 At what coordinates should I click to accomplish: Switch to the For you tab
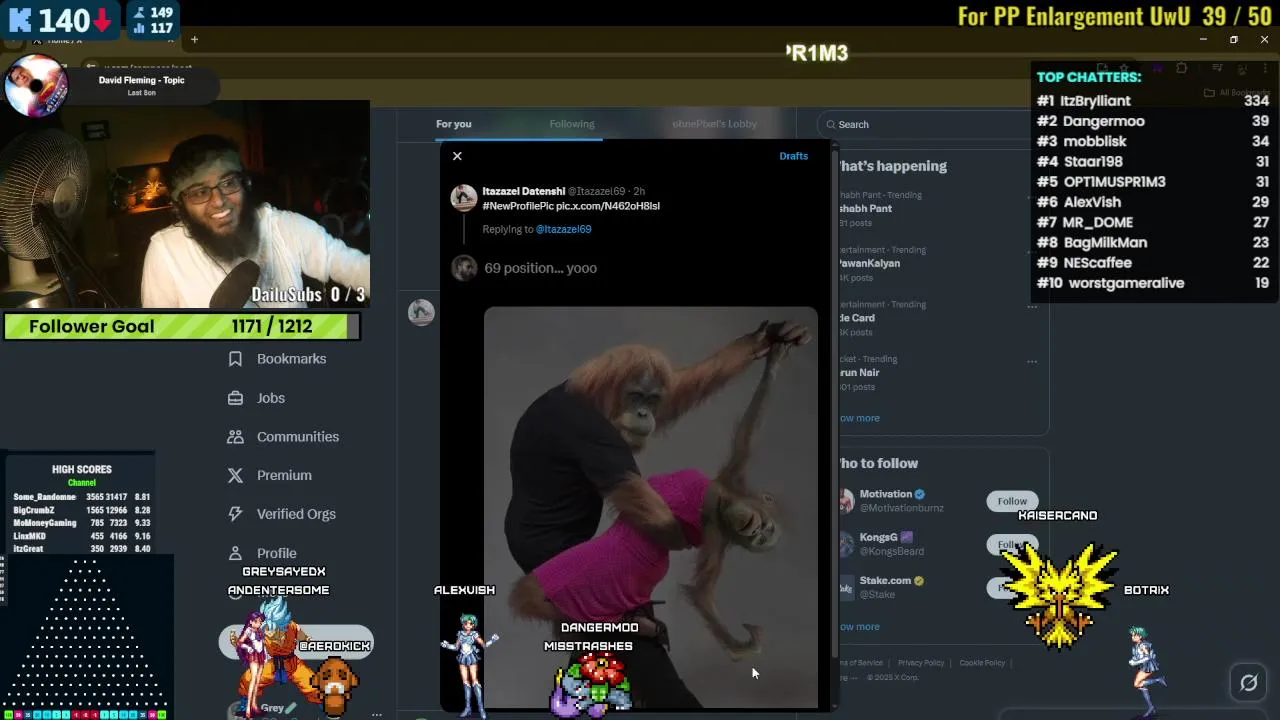(x=453, y=124)
